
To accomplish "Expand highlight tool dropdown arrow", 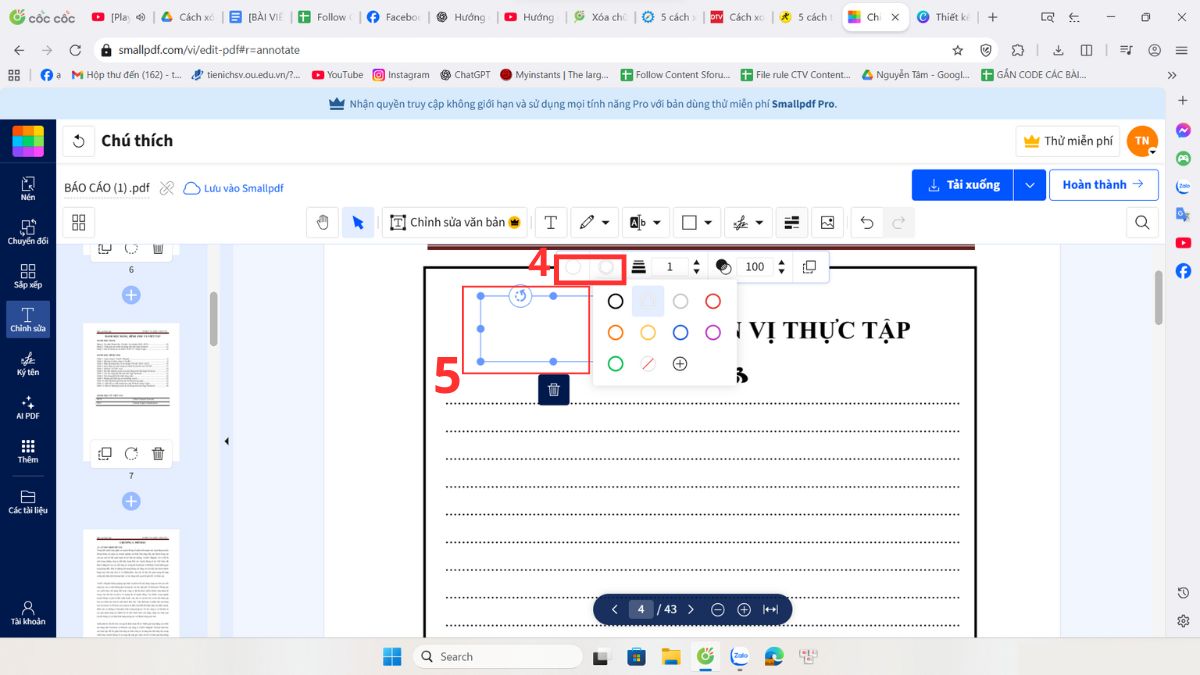I will (x=658, y=222).
